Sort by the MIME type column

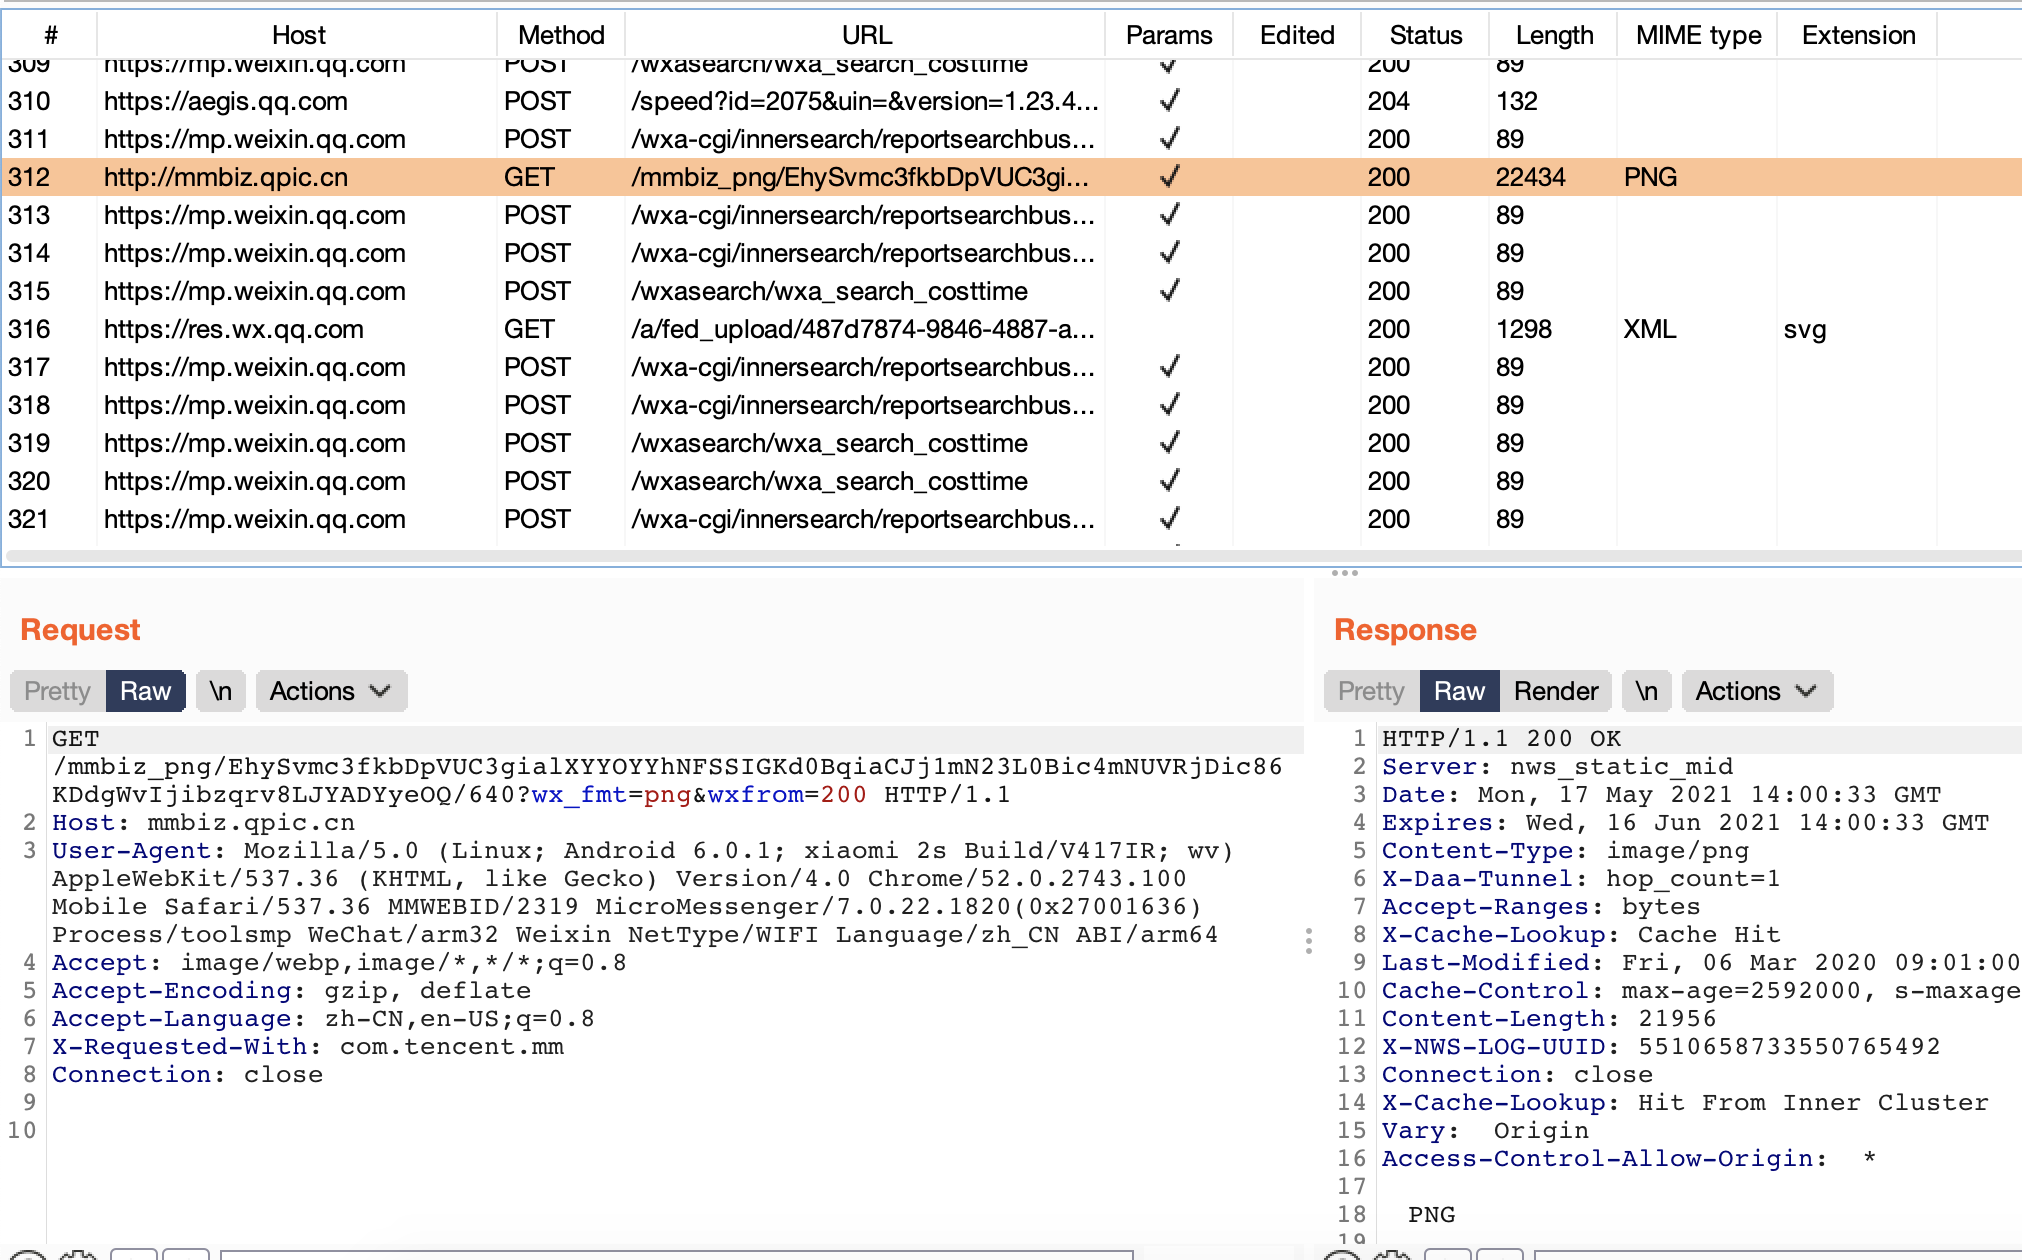click(x=1698, y=35)
